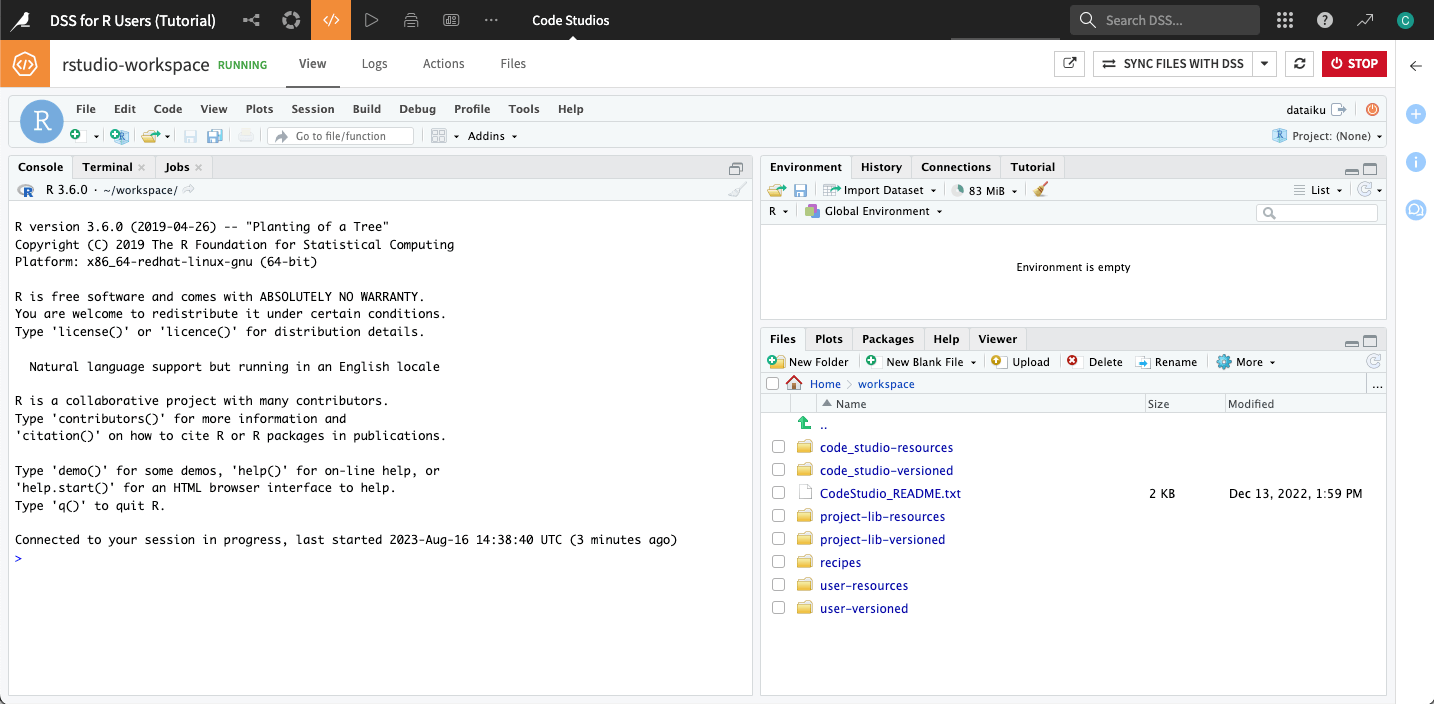Click the RStudio create project icon
This screenshot has width=1434, height=704.
pyautogui.click(x=119, y=136)
